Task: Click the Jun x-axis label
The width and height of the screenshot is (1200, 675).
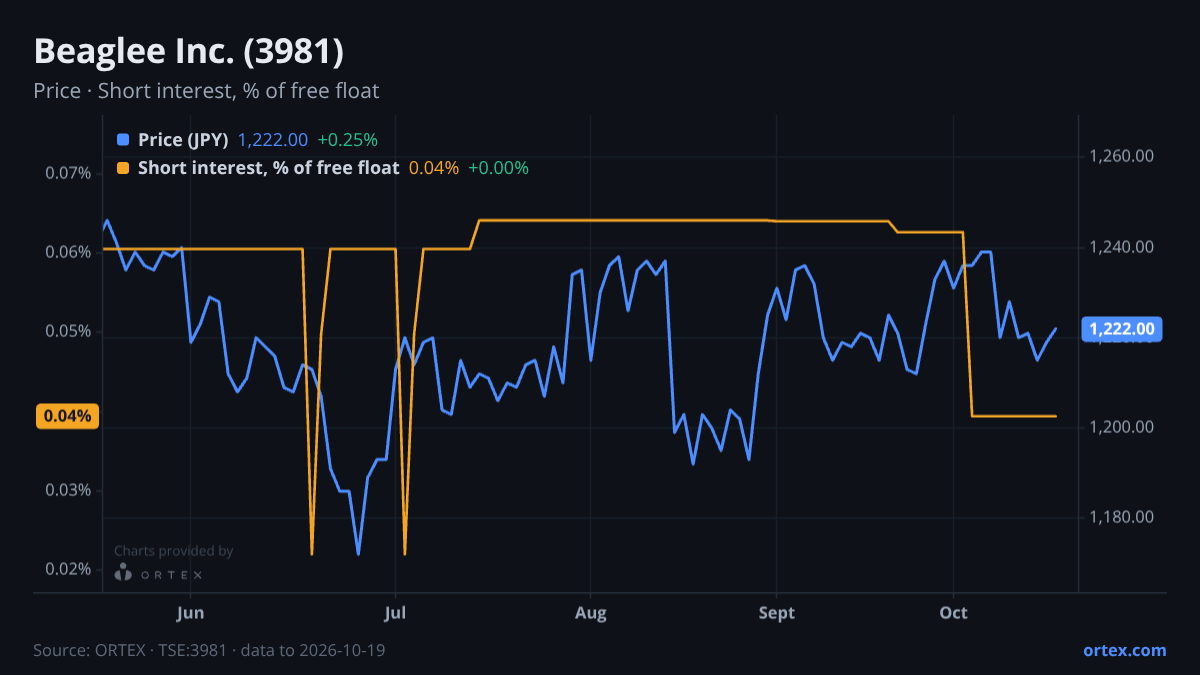Action: (190, 613)
